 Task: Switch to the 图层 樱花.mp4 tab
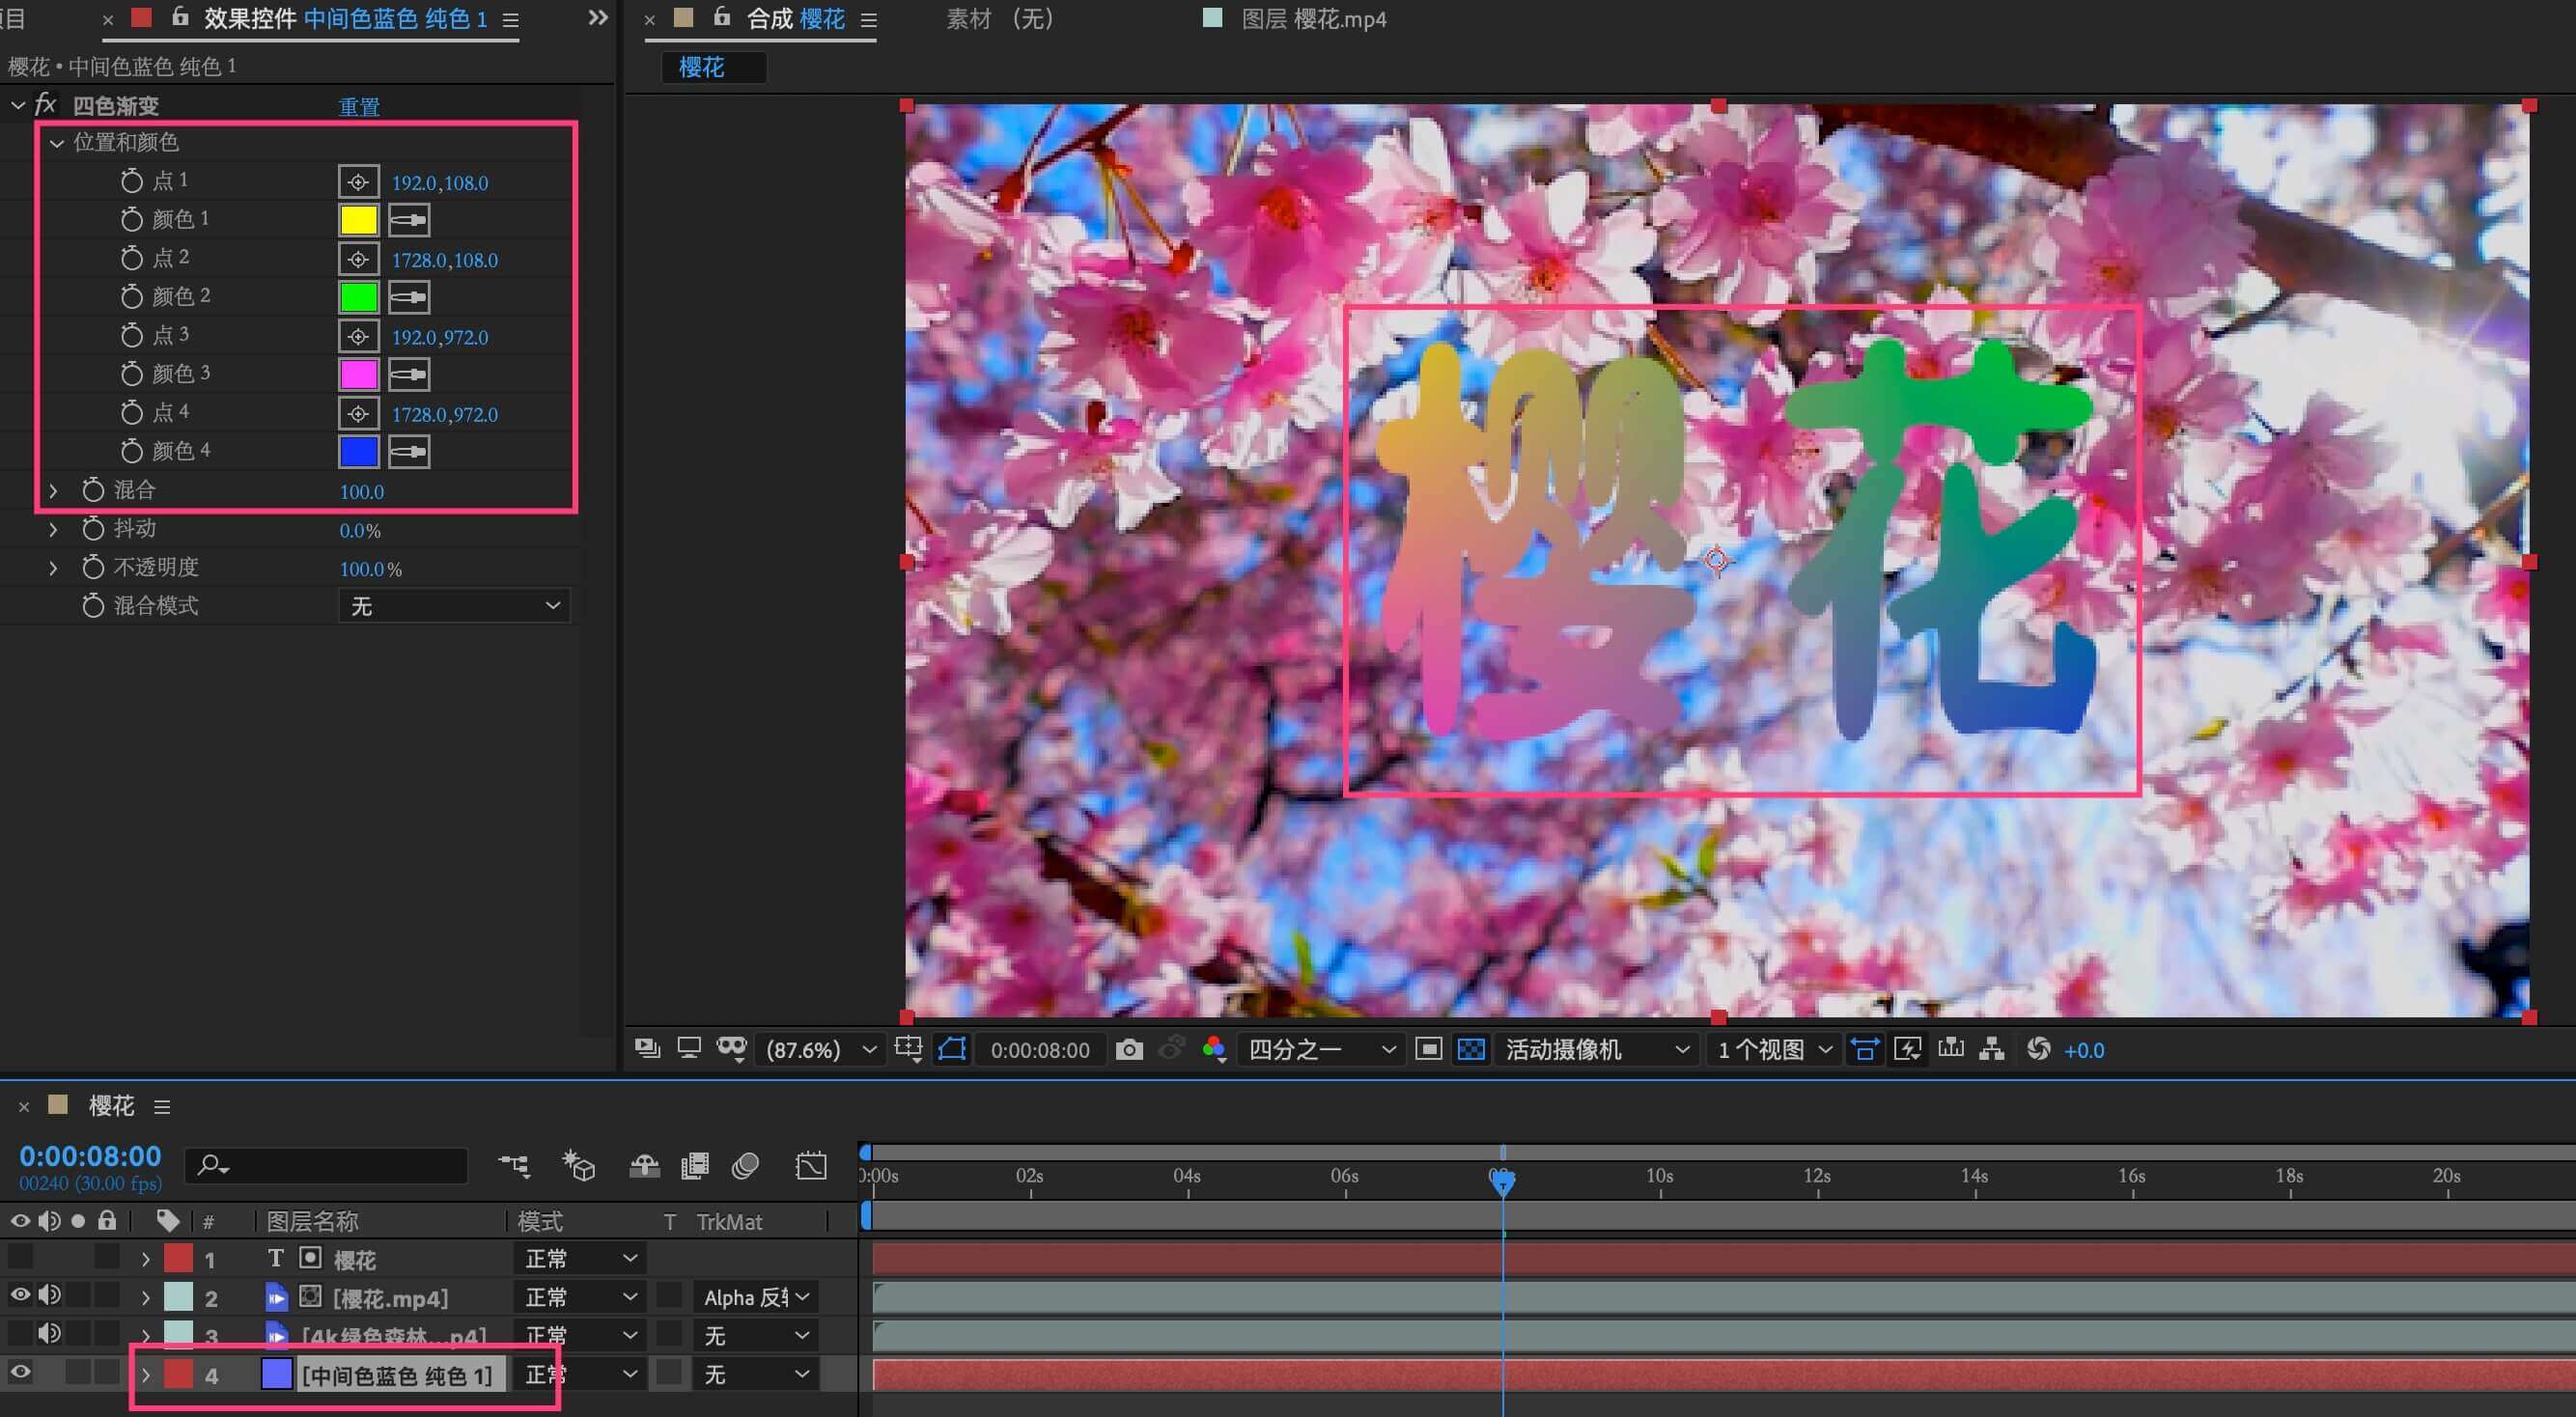click(x=1312, y=19)
